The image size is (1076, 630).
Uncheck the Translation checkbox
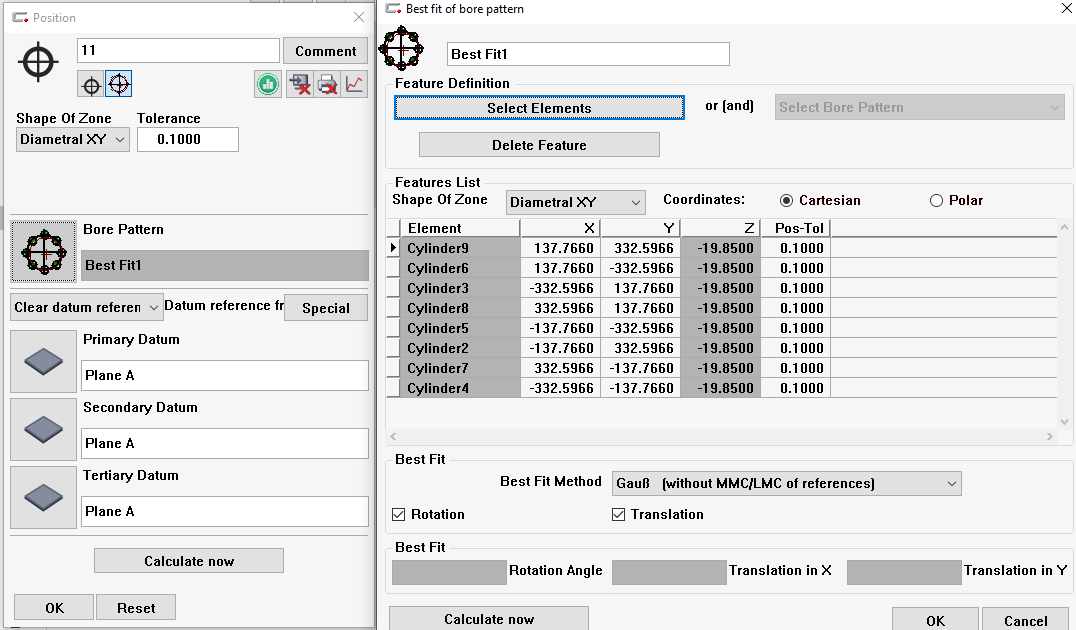coord(618,515)
